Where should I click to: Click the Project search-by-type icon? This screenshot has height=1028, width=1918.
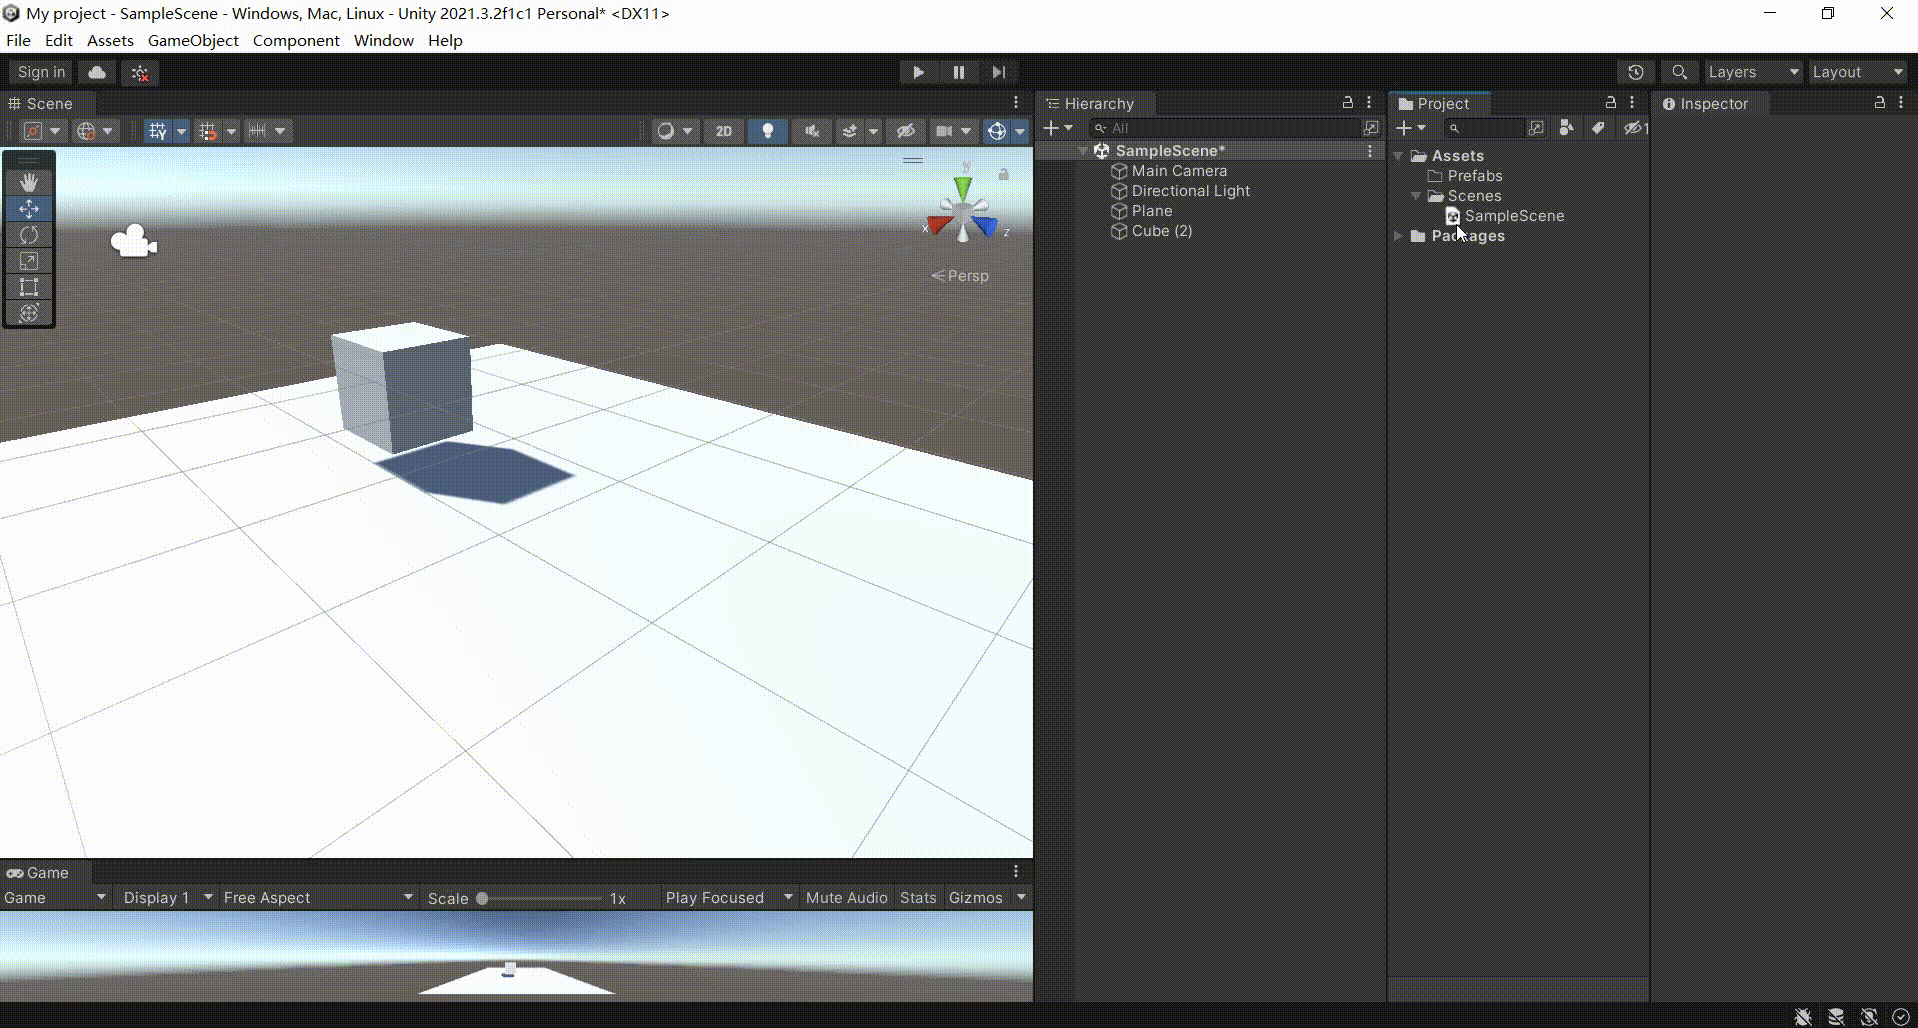pyautogui.click(x=1567, y=128)
